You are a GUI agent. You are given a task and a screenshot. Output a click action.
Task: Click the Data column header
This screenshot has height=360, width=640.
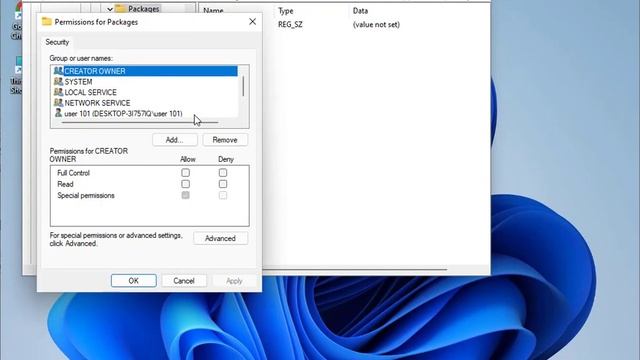pos(360,11)
